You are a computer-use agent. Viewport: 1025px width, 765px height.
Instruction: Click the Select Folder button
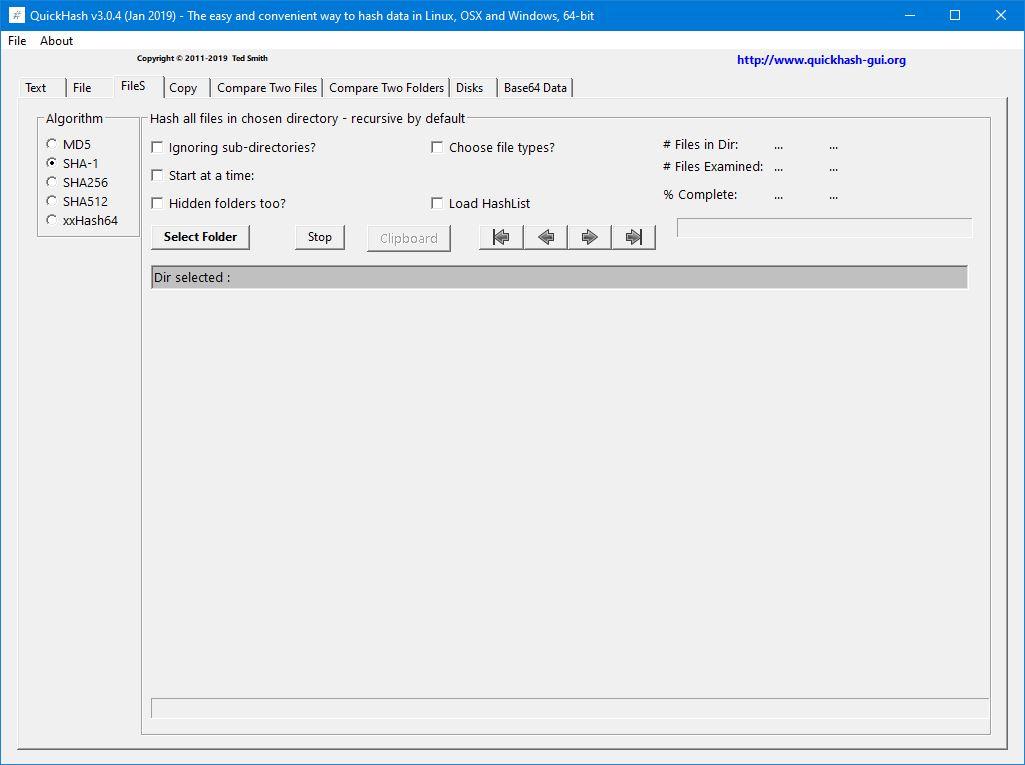tap(200, 237)
